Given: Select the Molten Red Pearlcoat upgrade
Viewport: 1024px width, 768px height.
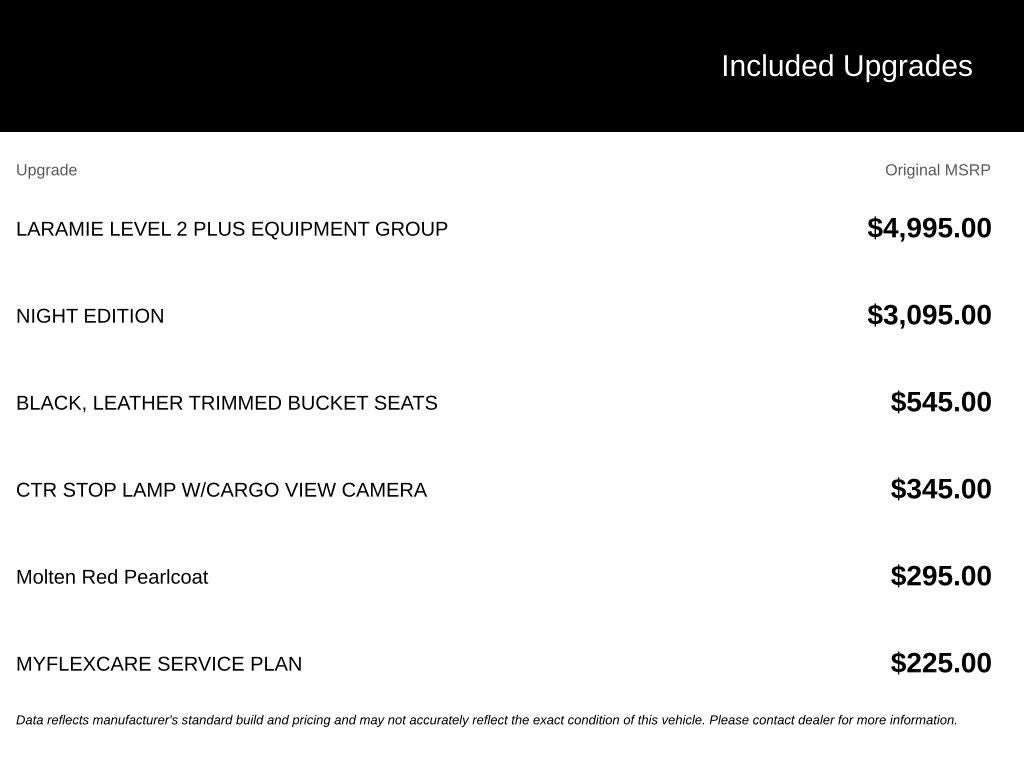Looking at the screenshot, I should point(112,577).
